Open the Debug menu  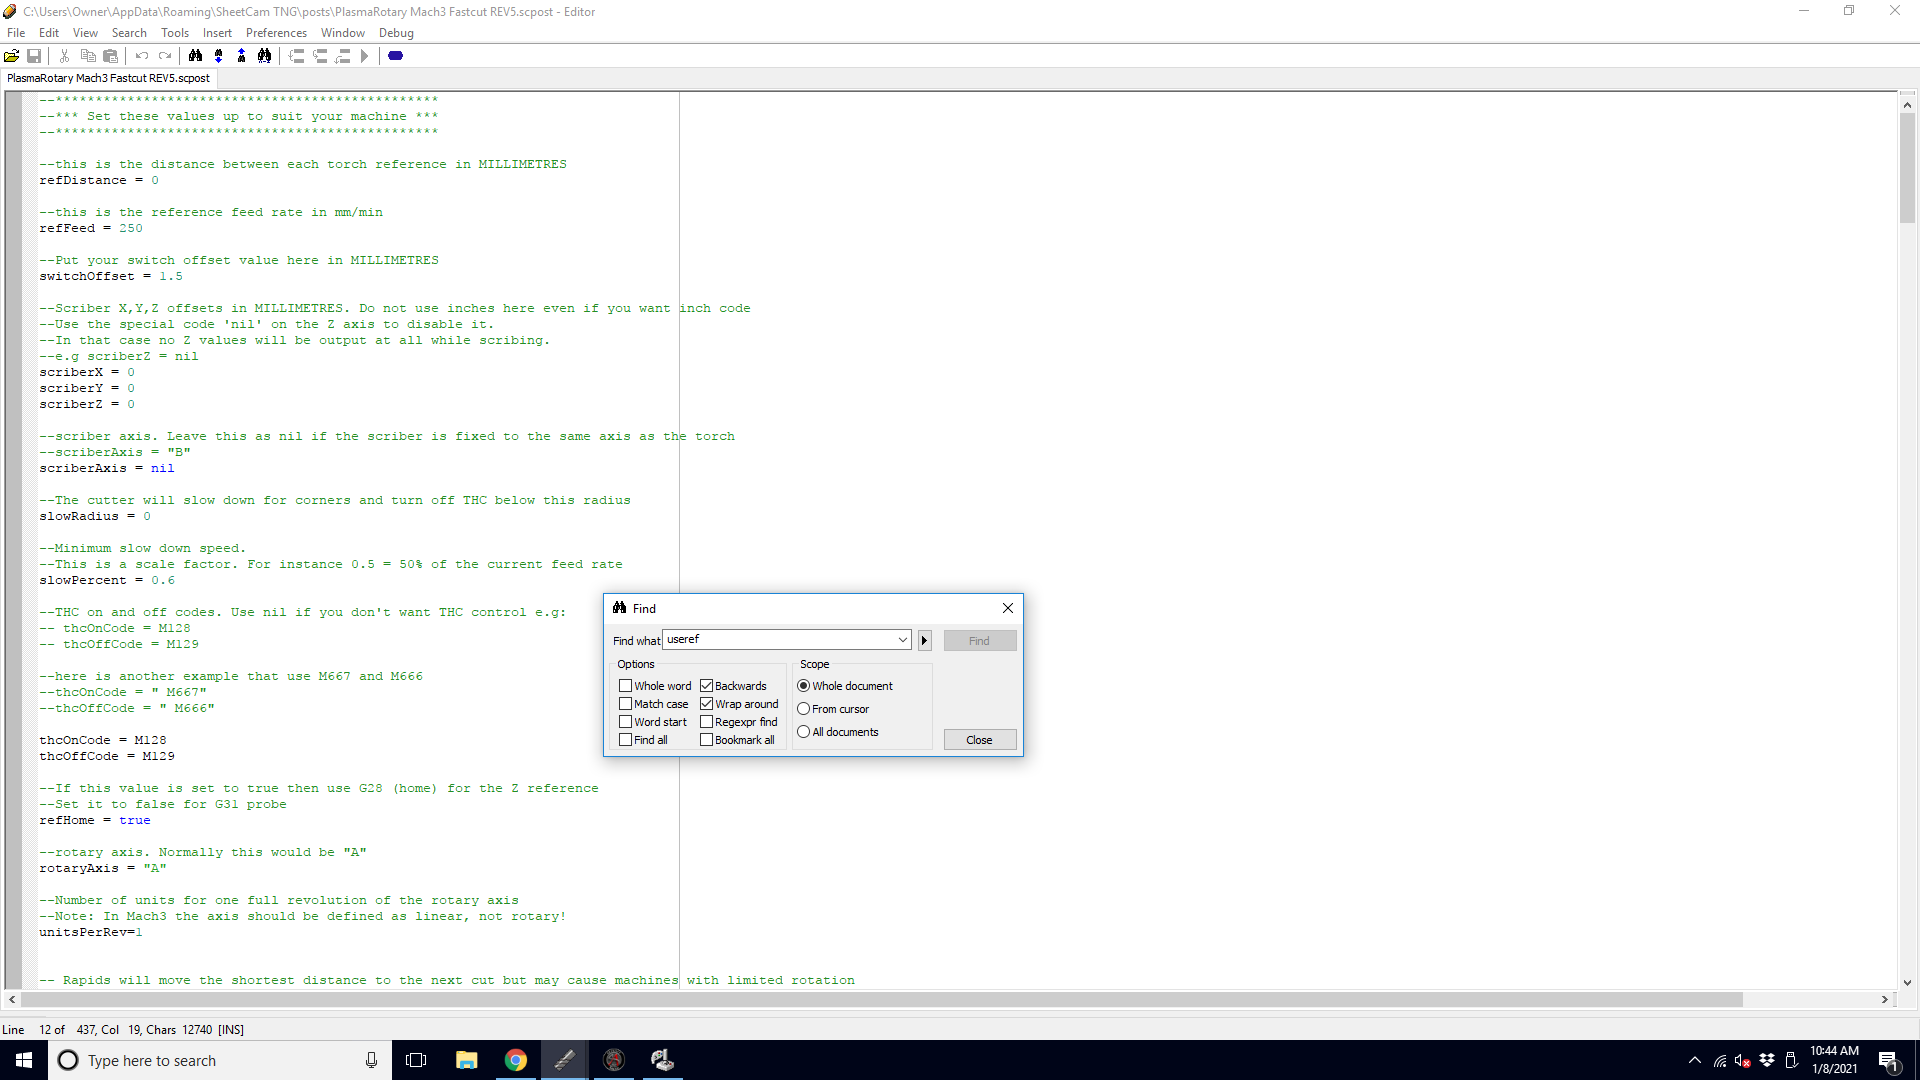[396, 33]
